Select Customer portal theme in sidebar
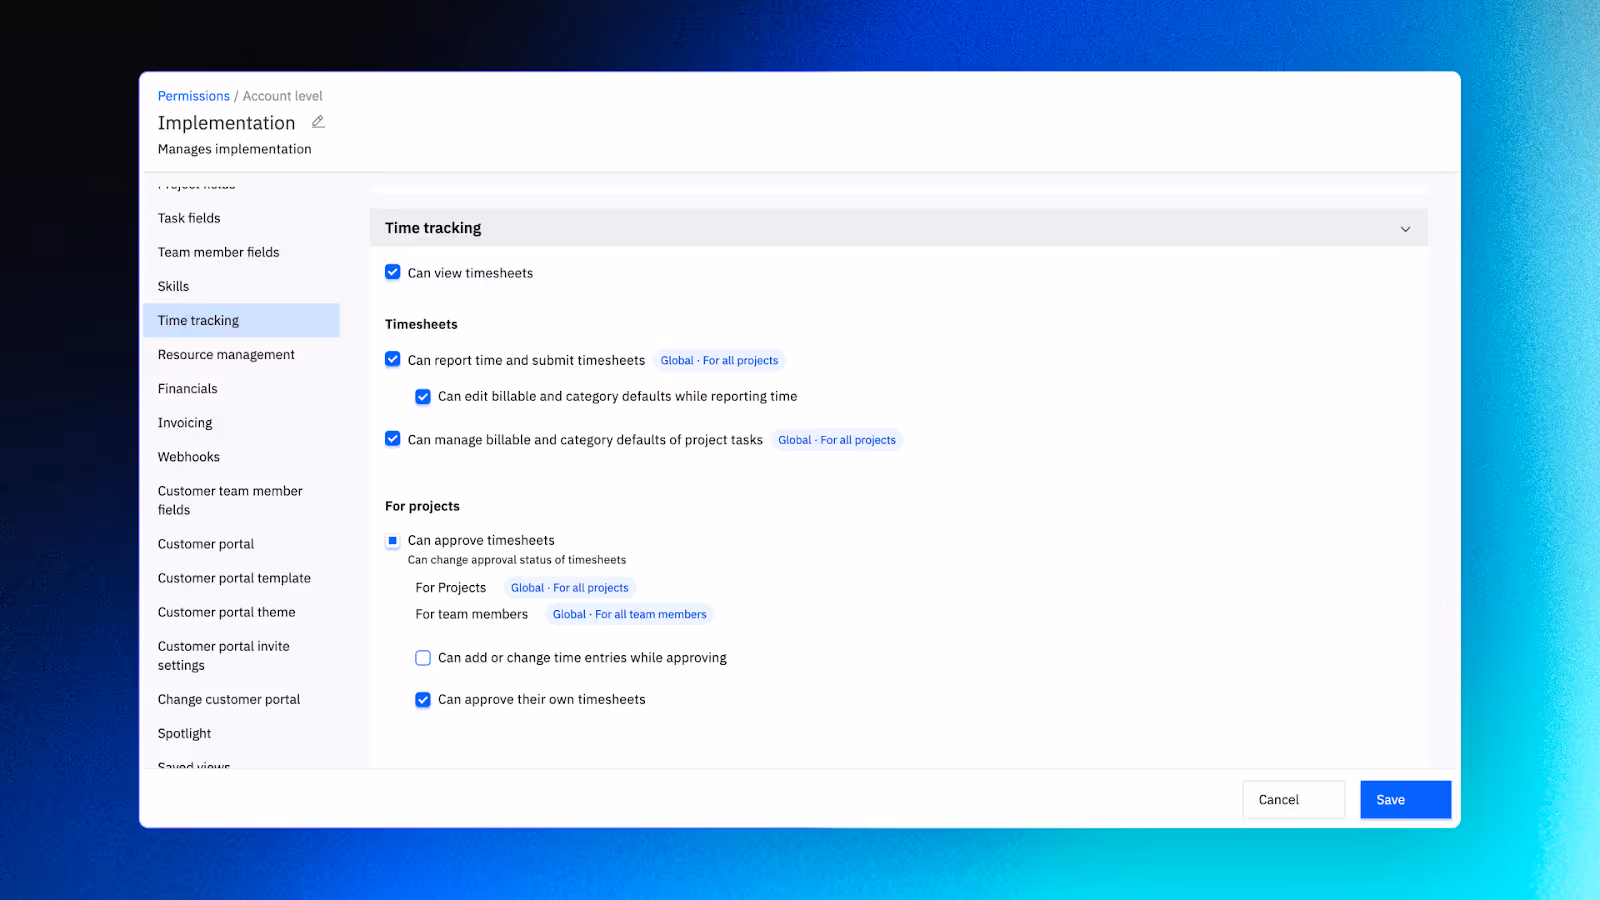1600x900 pixels. point(241,612)
